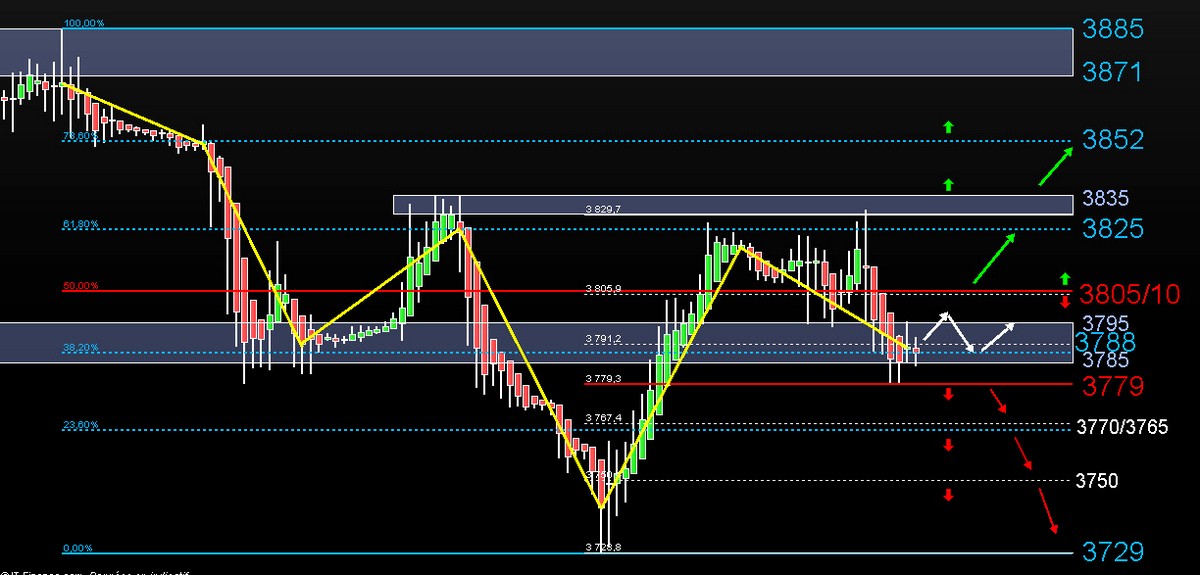Select the 3 791,2 level value
This screenshot has width=1200, height=575.
pyautogui.click(x=603, y=339)
